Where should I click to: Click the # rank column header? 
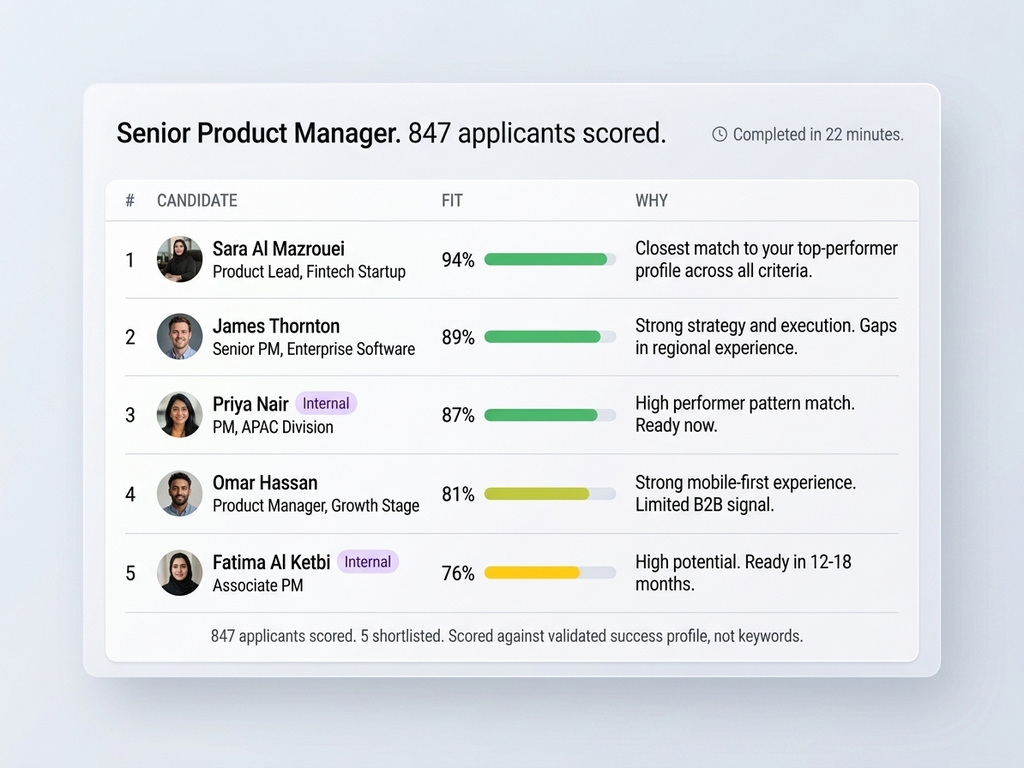[130, 201]
